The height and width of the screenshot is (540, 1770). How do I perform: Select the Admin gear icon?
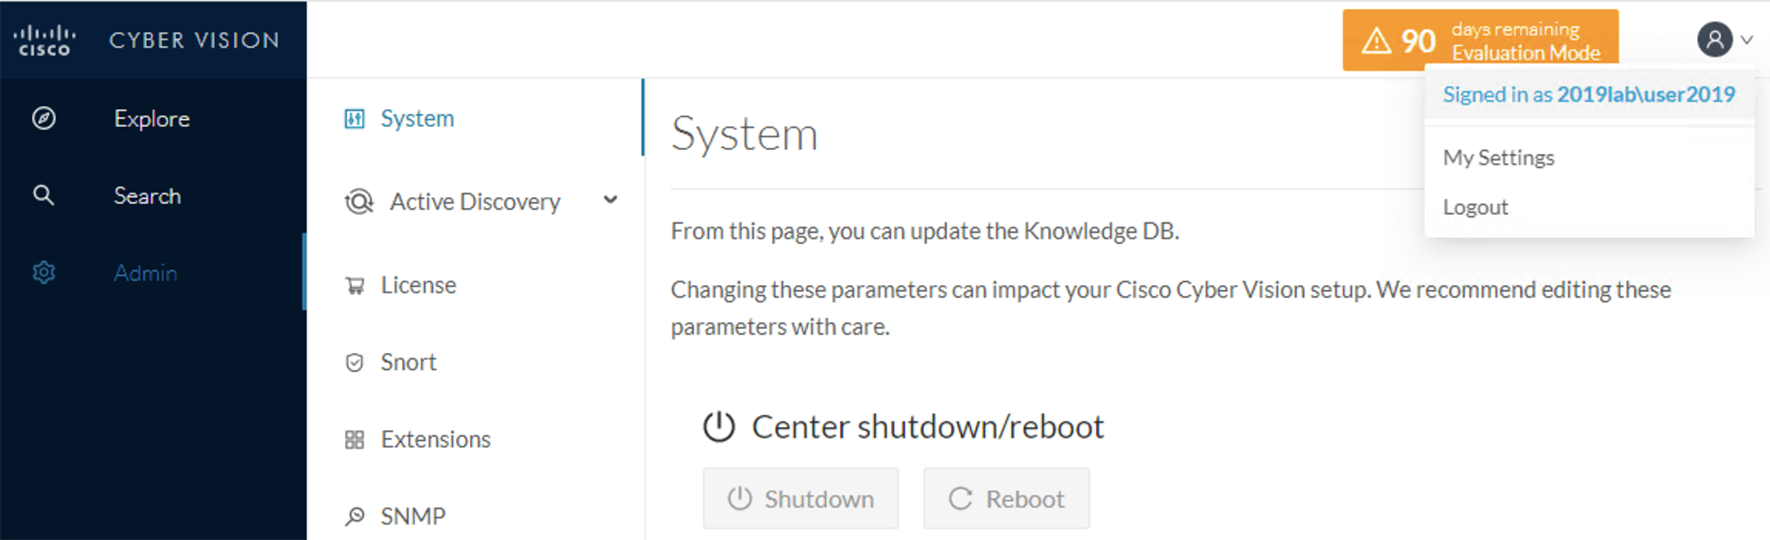point(44,272)
